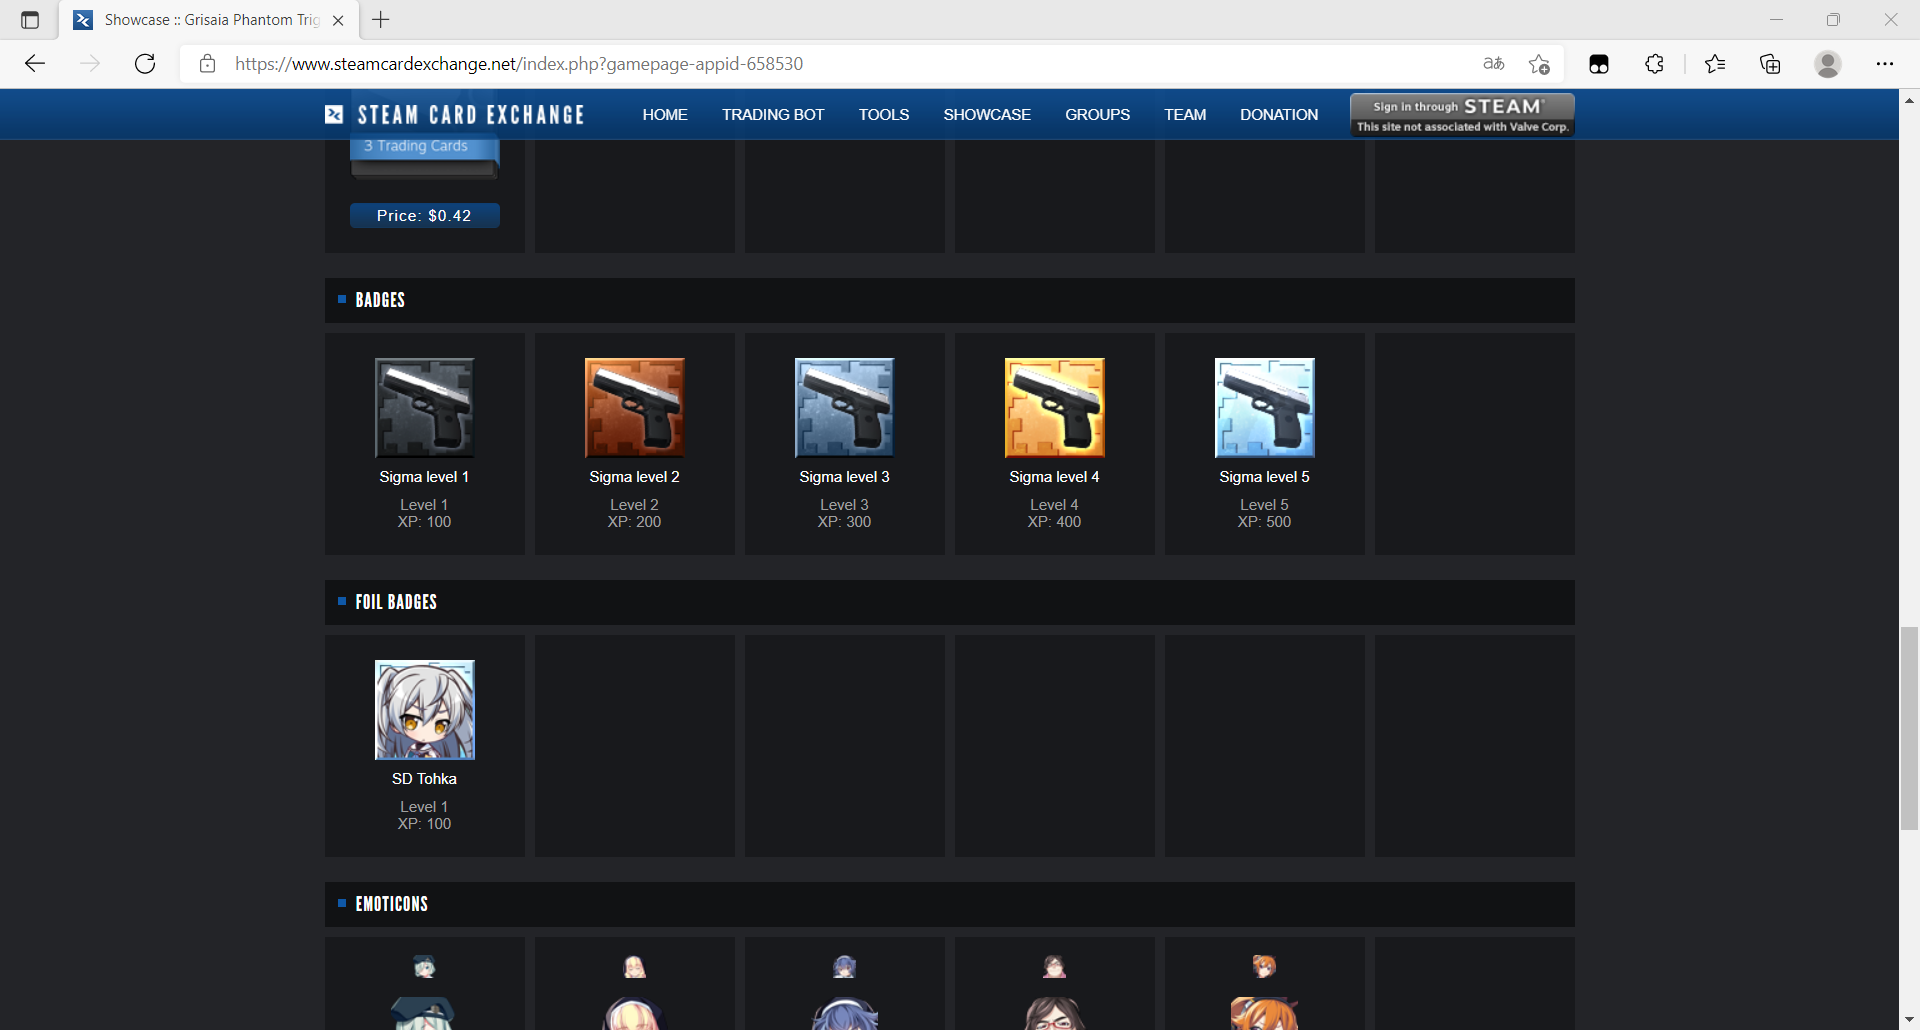This screenshot has width=1920, height=1030.
Task: Click second small blonde emoticon
Action: [x=635, y=967]
